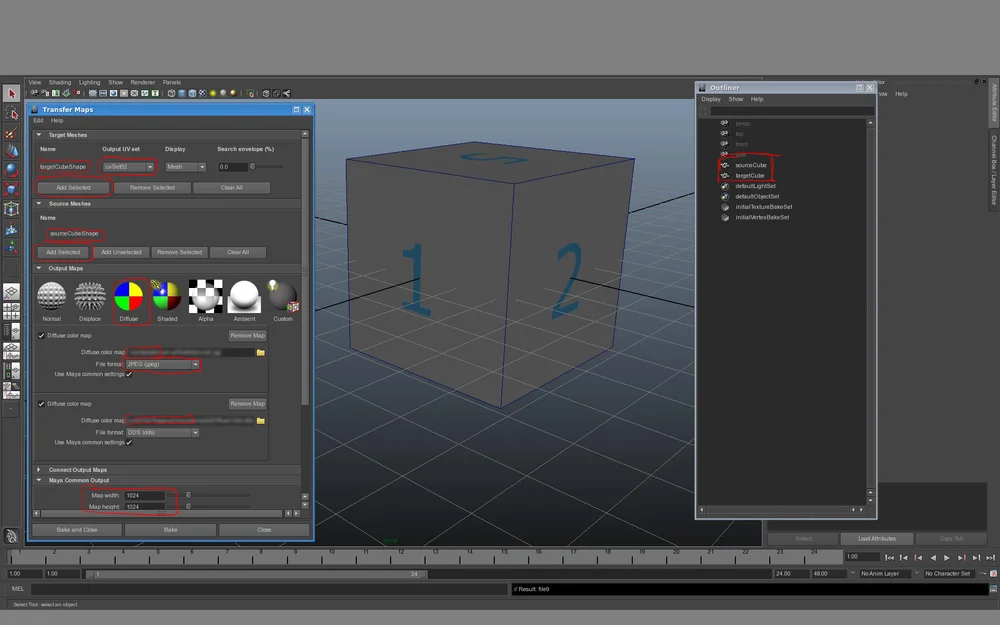Change the JPEG file format dropdown
This screenshot has height=625, width=1000.
coord(160,364)
